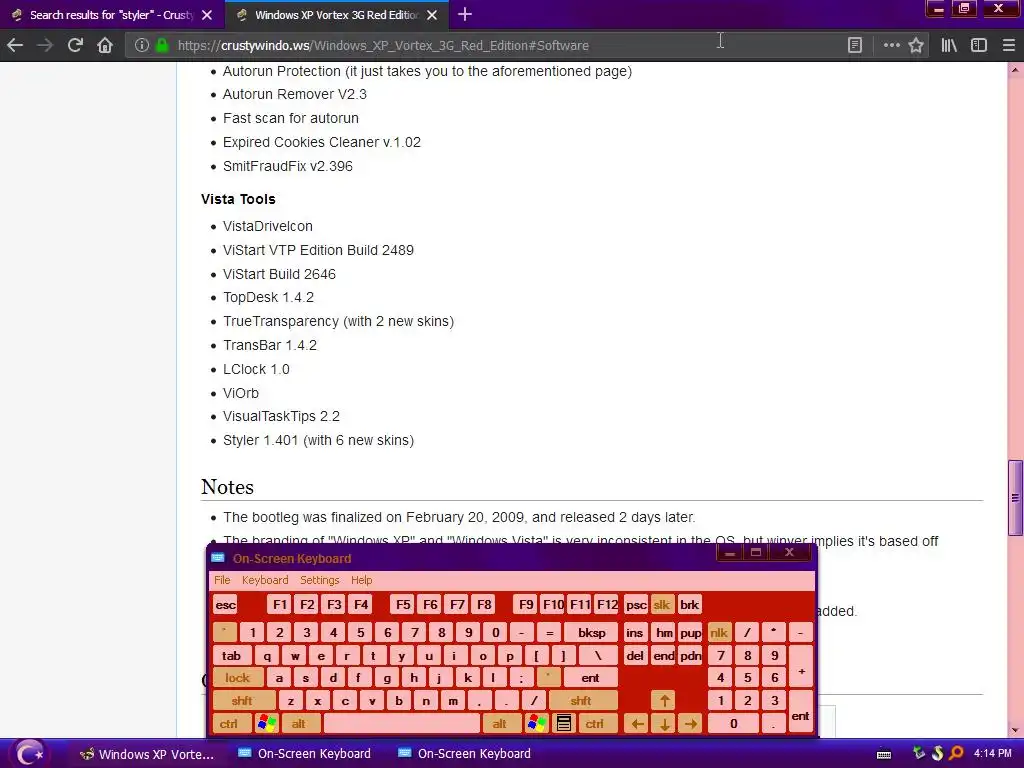Click the main ent key
Screen dimensions: 1024x768
coord(590,678)
